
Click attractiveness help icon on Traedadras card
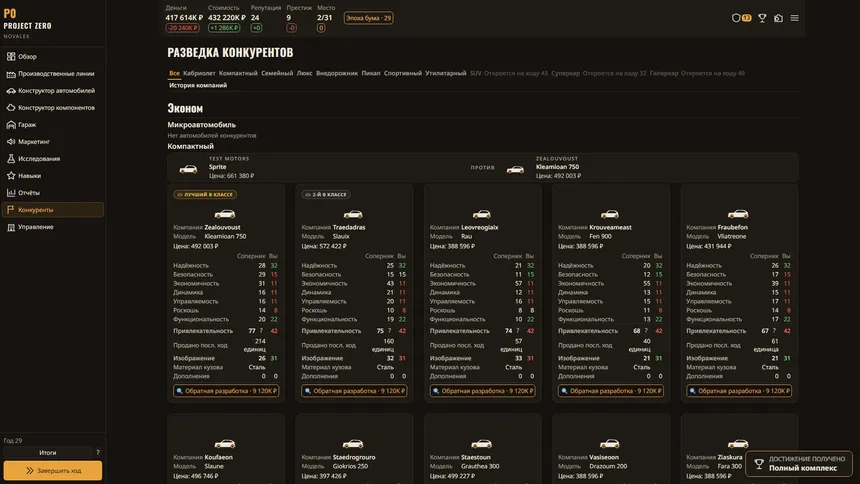389,331
